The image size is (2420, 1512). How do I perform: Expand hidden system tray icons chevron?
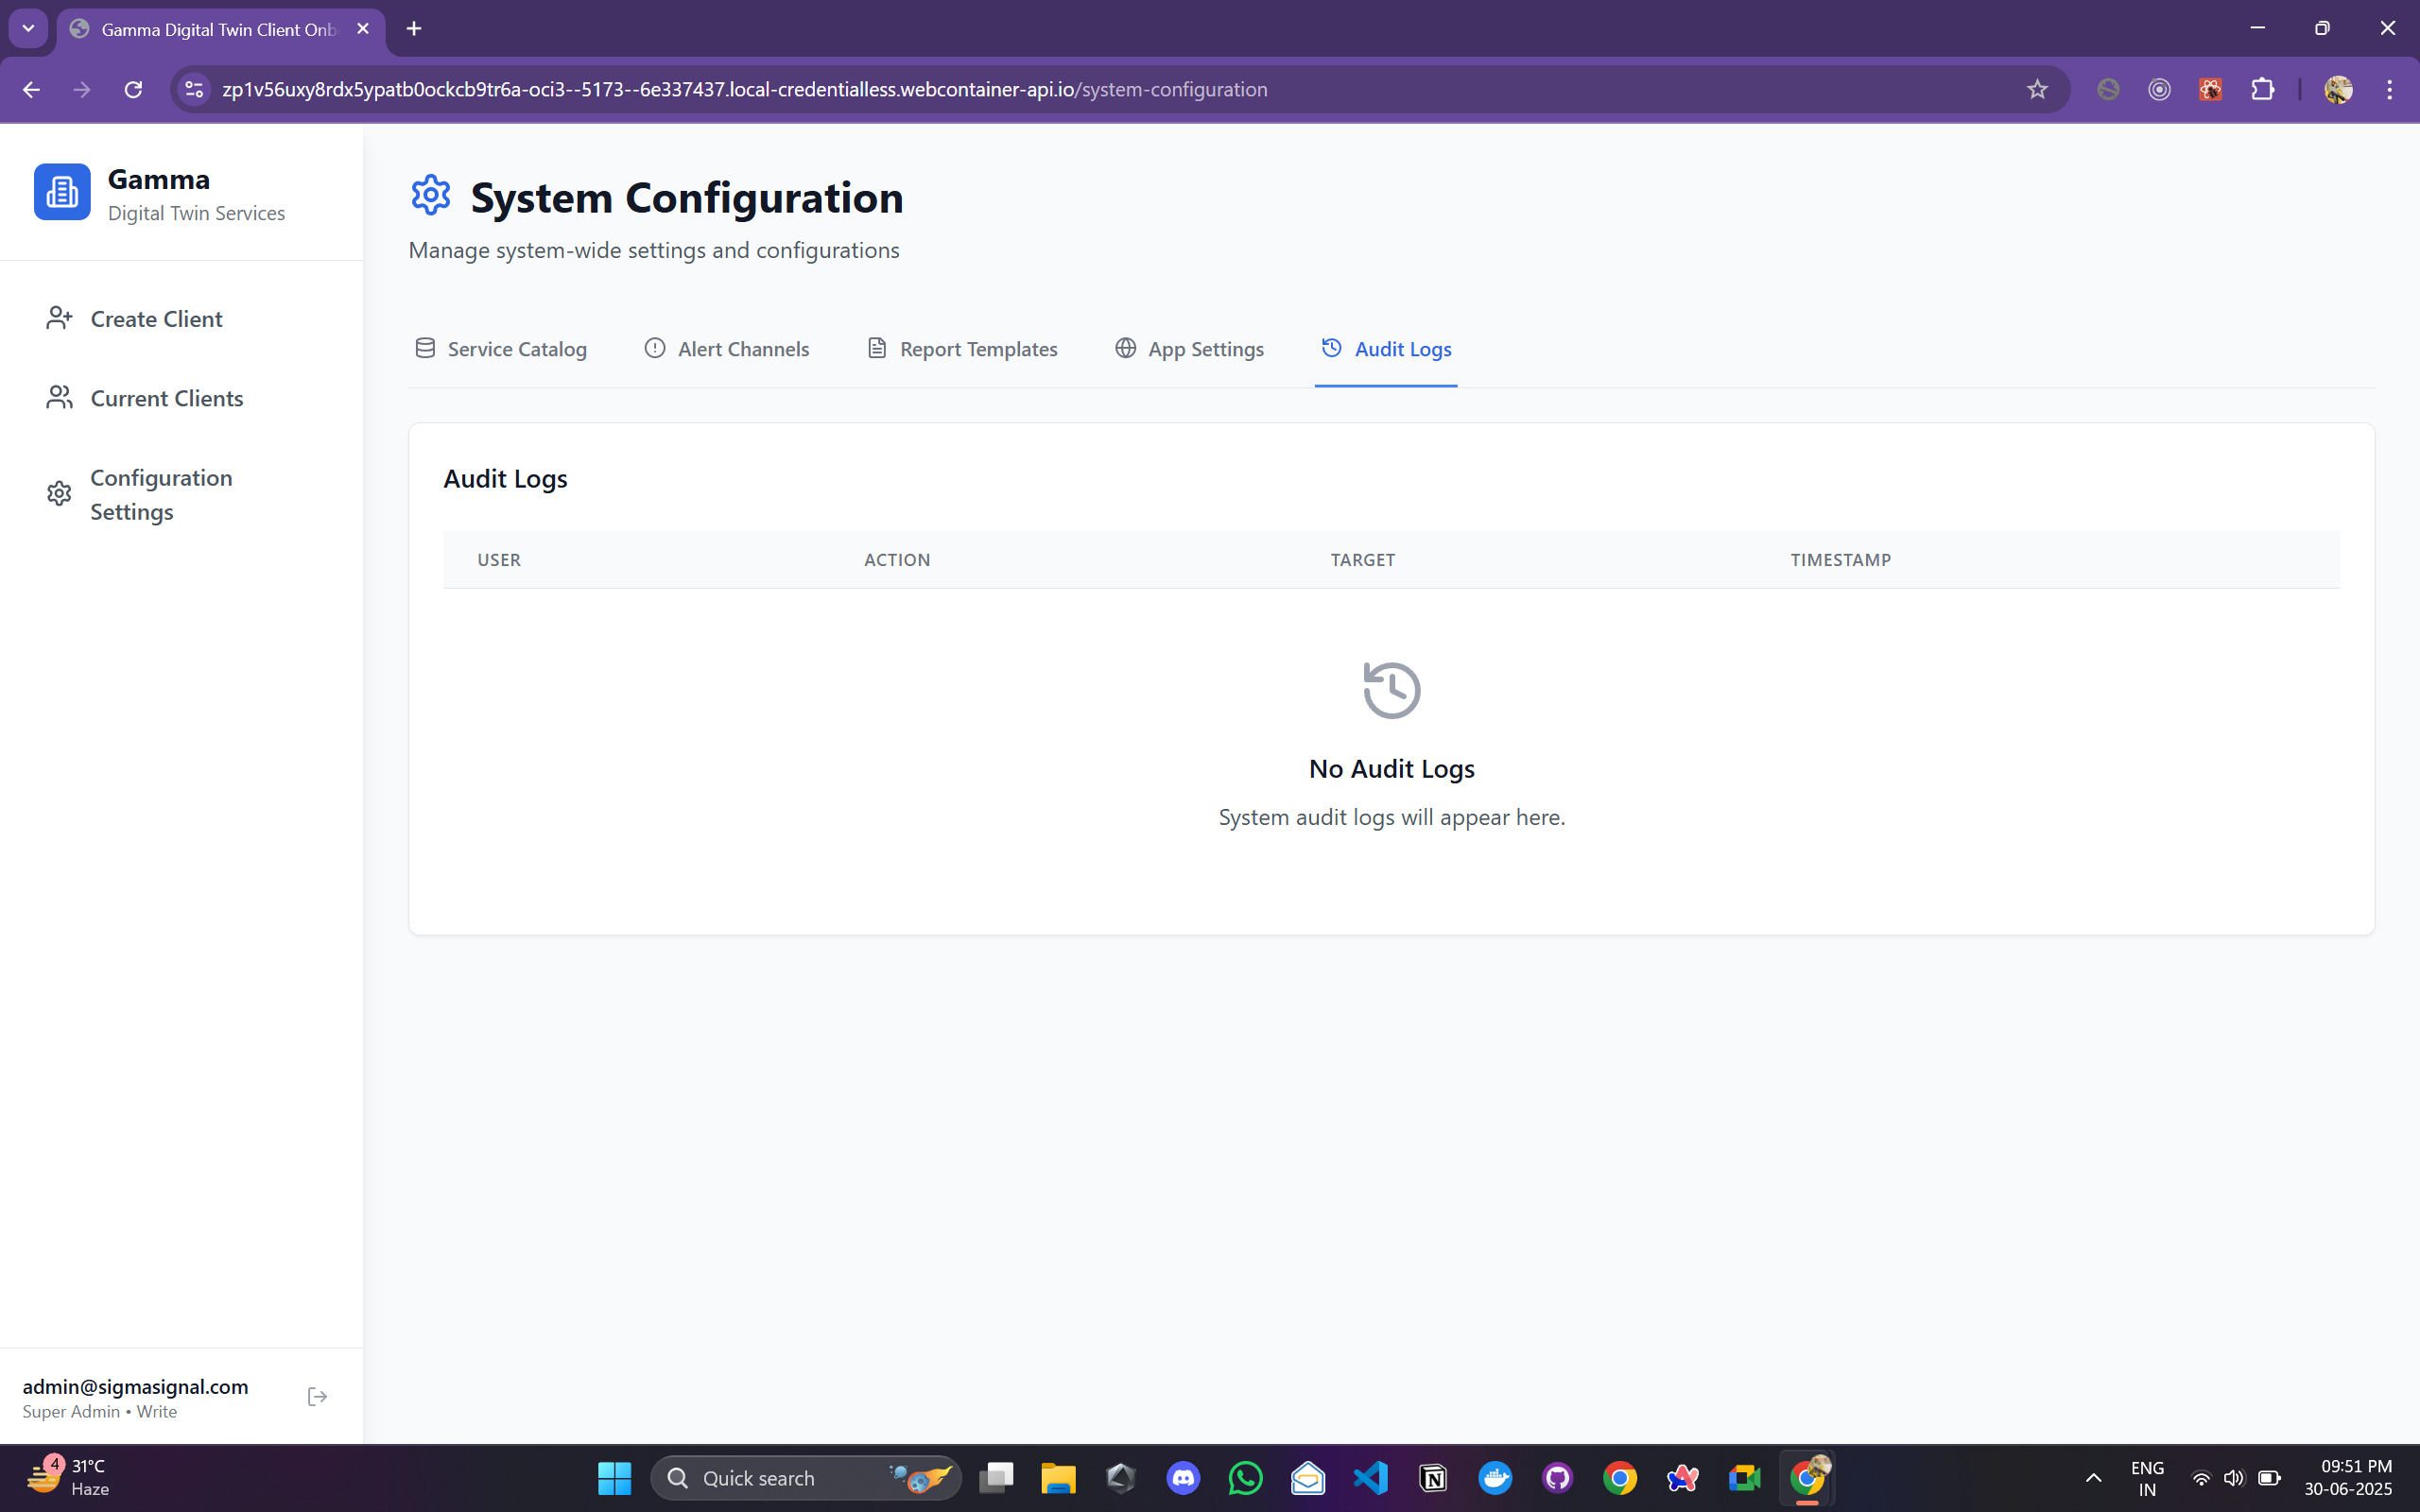click(x=2093, y=1478)
